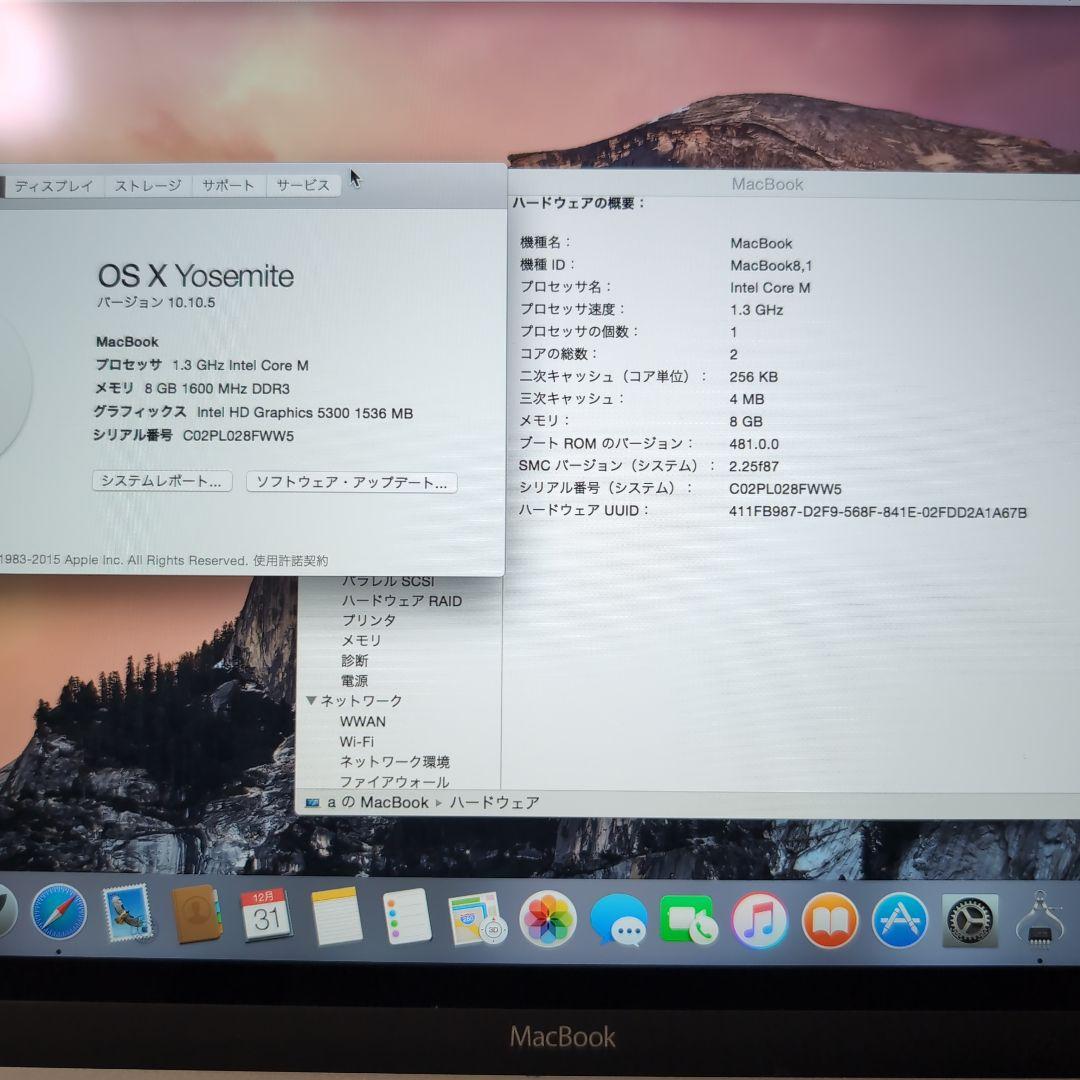
Task: Click the 1.3 GHz processor speed value
Action: (756, 310)
